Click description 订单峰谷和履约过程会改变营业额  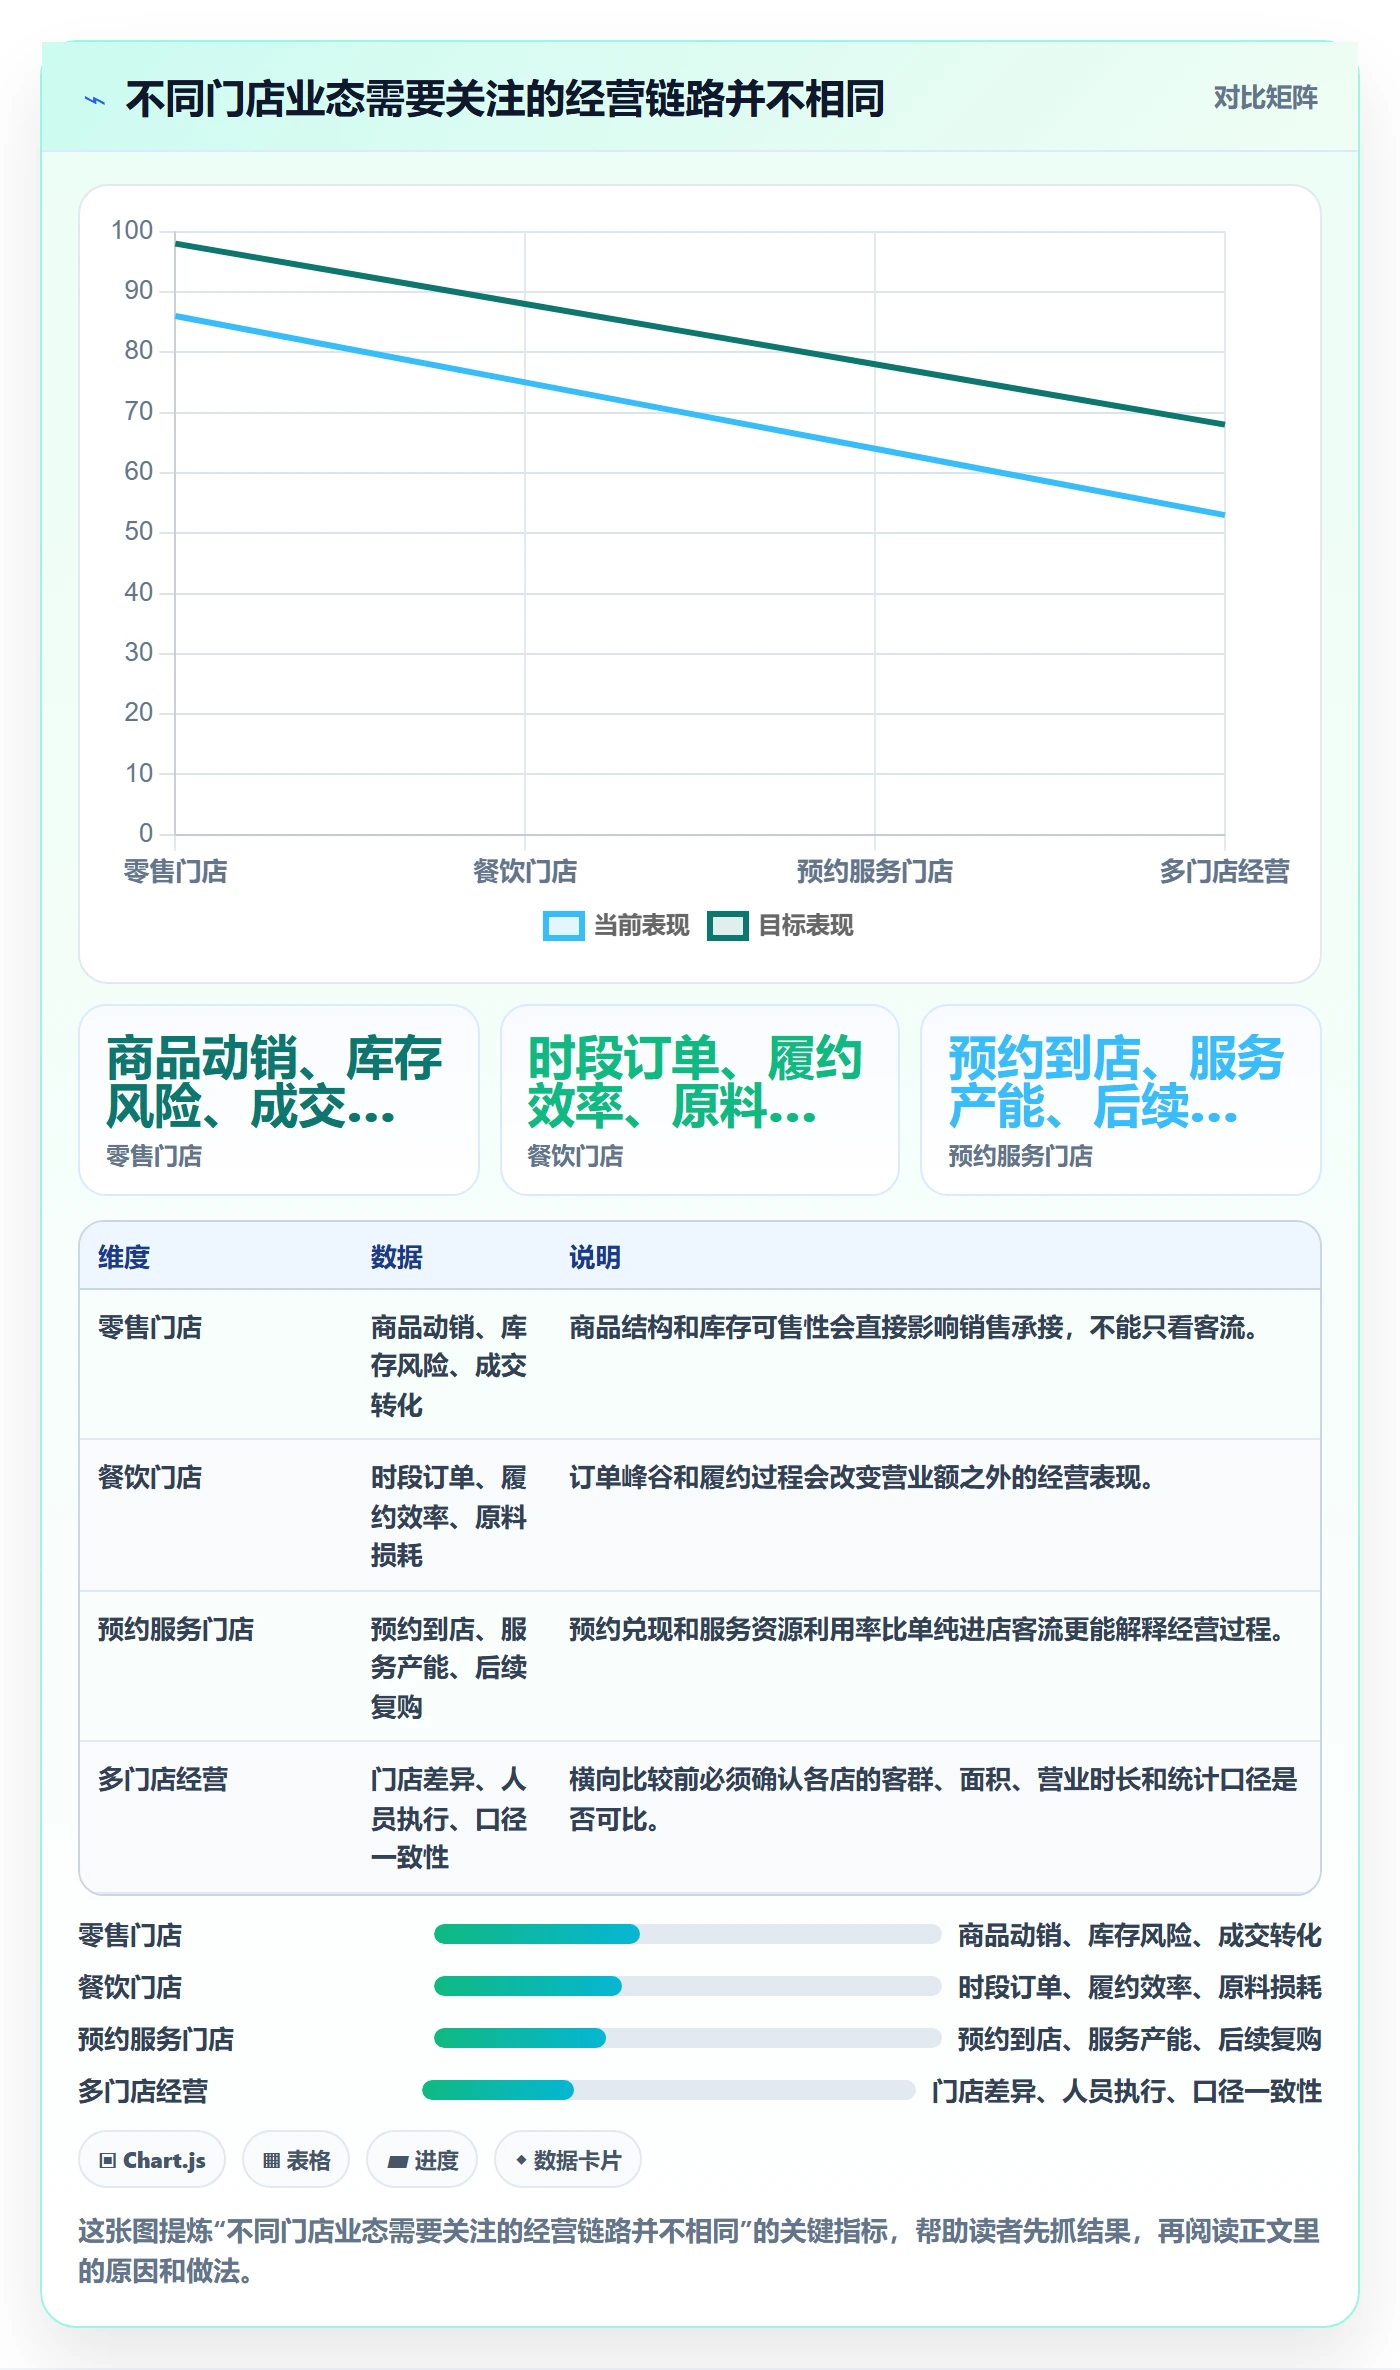pos(861,1477)
